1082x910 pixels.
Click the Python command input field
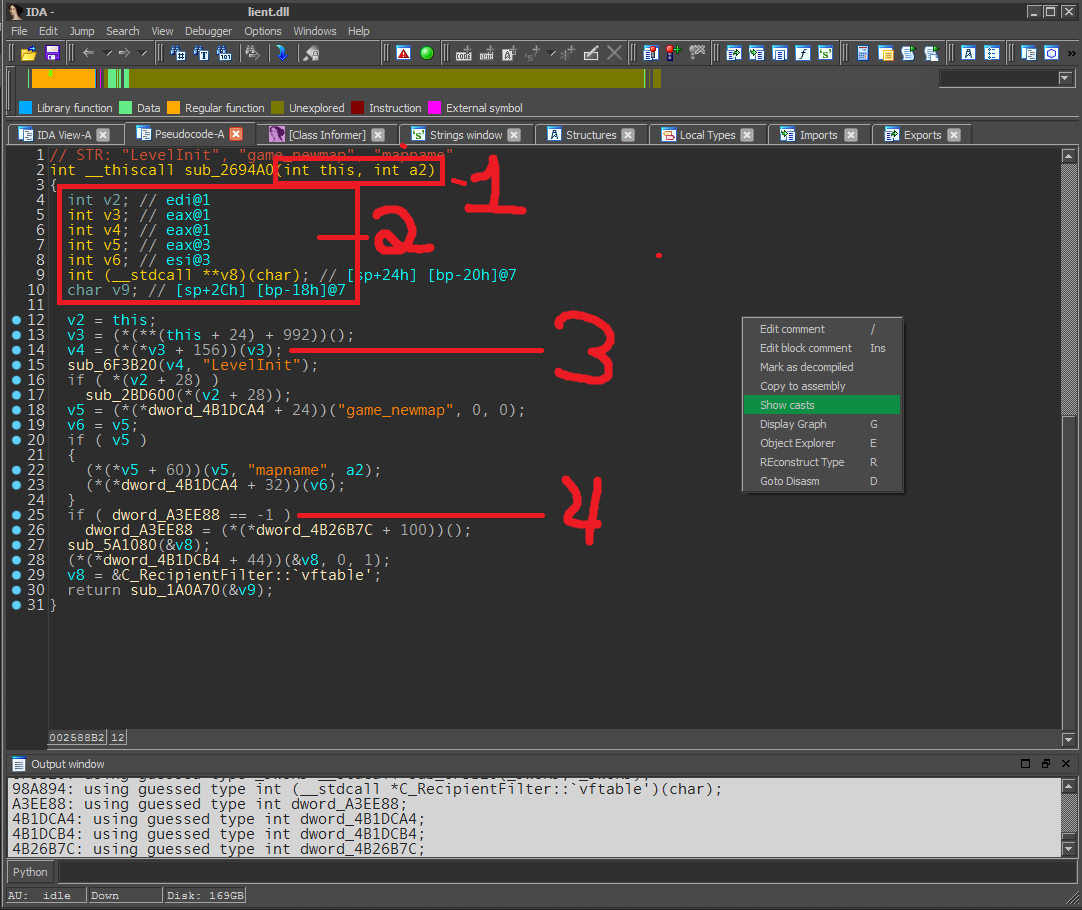pyautogui.click(x=567, y=872)
